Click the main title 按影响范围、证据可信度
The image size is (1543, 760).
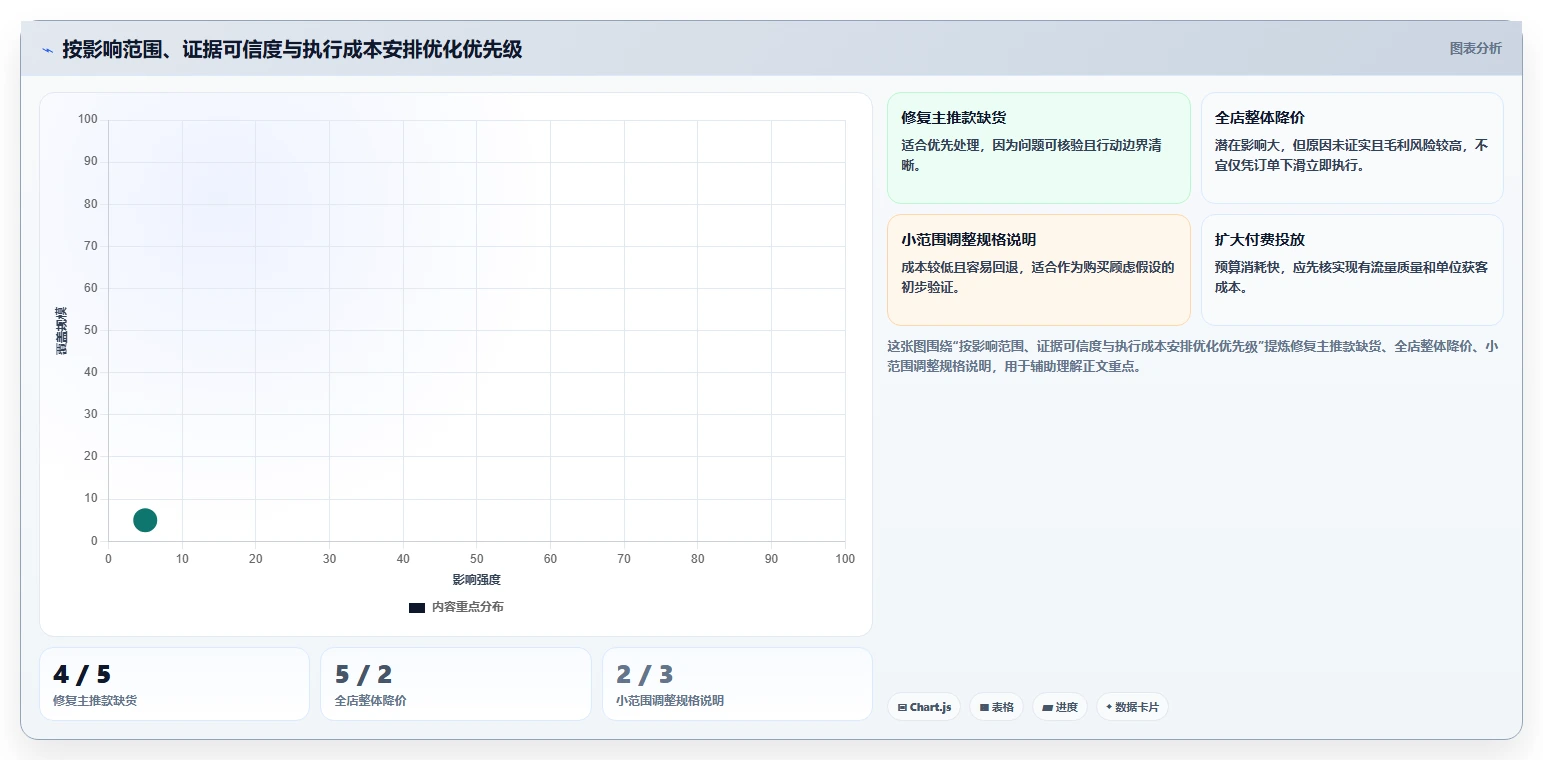point(292,49)
